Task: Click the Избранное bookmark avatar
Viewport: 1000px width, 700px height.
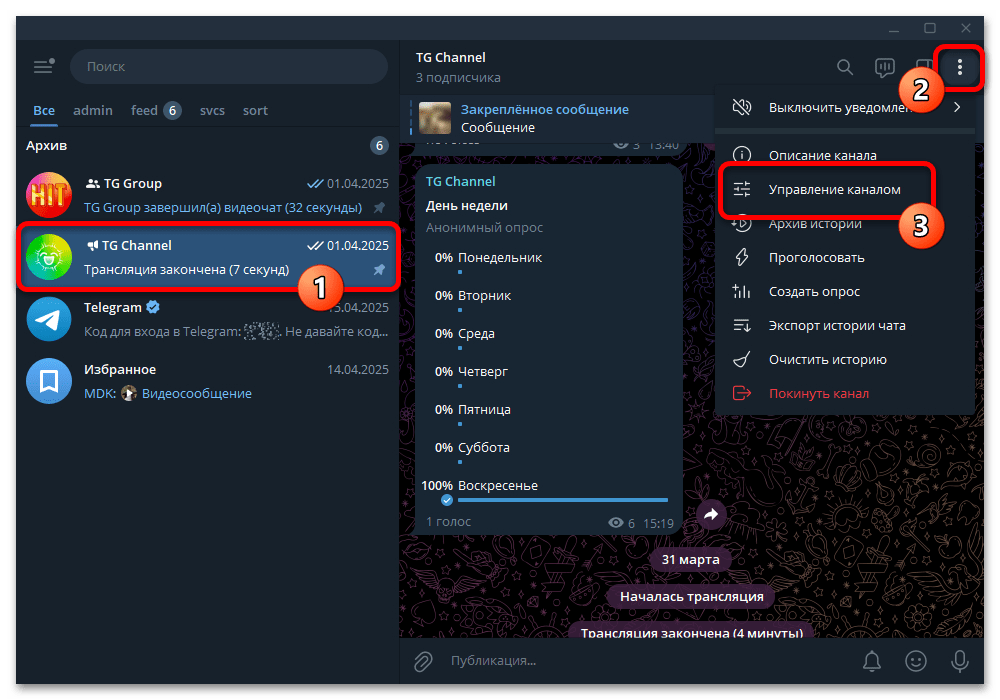Action: point(49,381)
